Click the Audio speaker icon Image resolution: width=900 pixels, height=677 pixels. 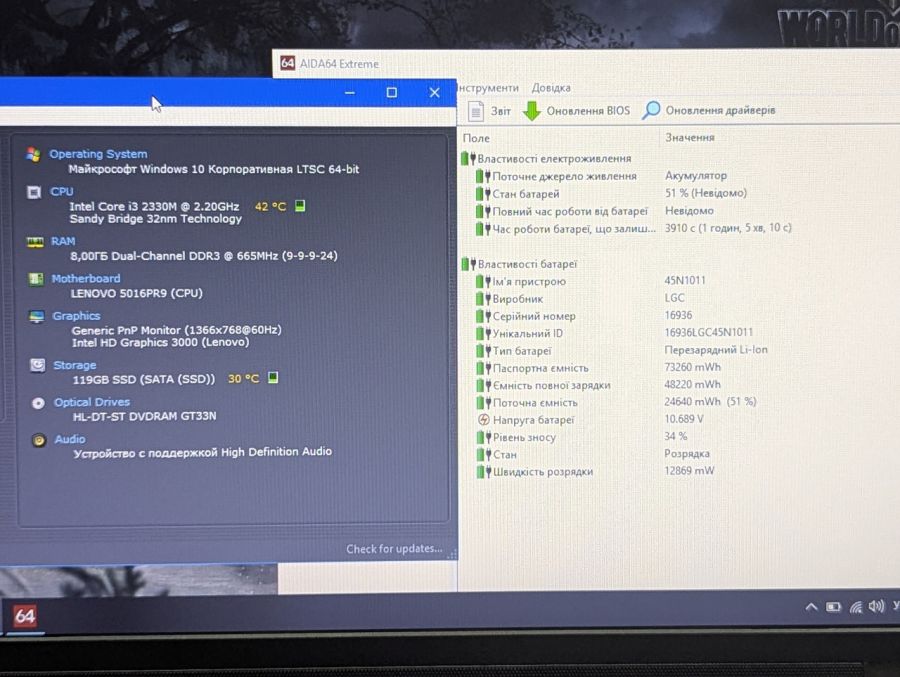point(38,440)
